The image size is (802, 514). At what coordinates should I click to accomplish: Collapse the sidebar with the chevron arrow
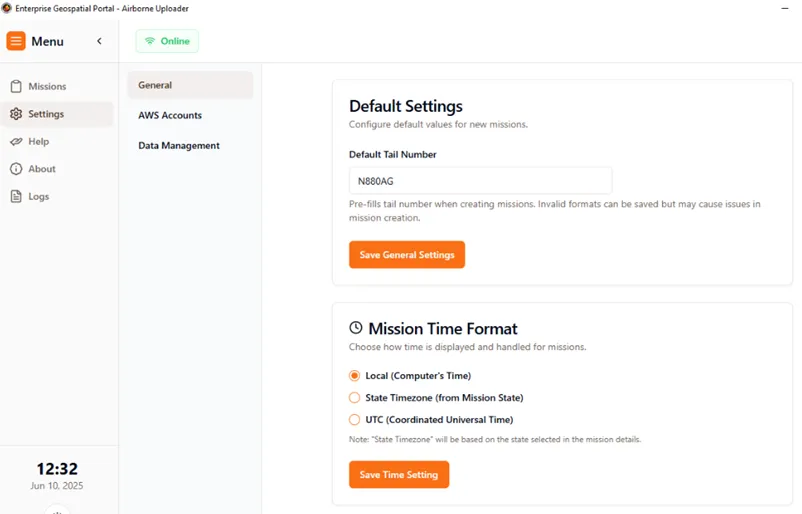point(99,41)
